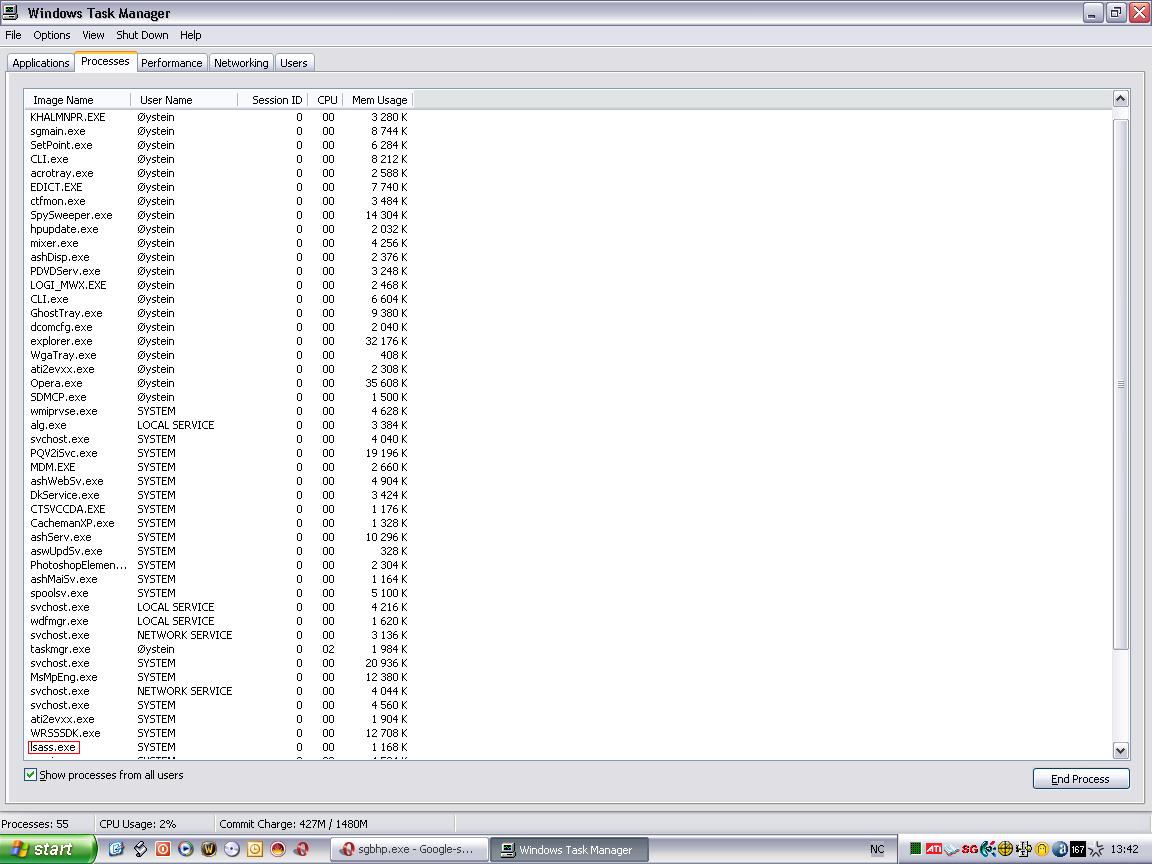The width and height of the screenshot is (1152, 864).
Task: Open the Start menu
Action: click(48, 849)
